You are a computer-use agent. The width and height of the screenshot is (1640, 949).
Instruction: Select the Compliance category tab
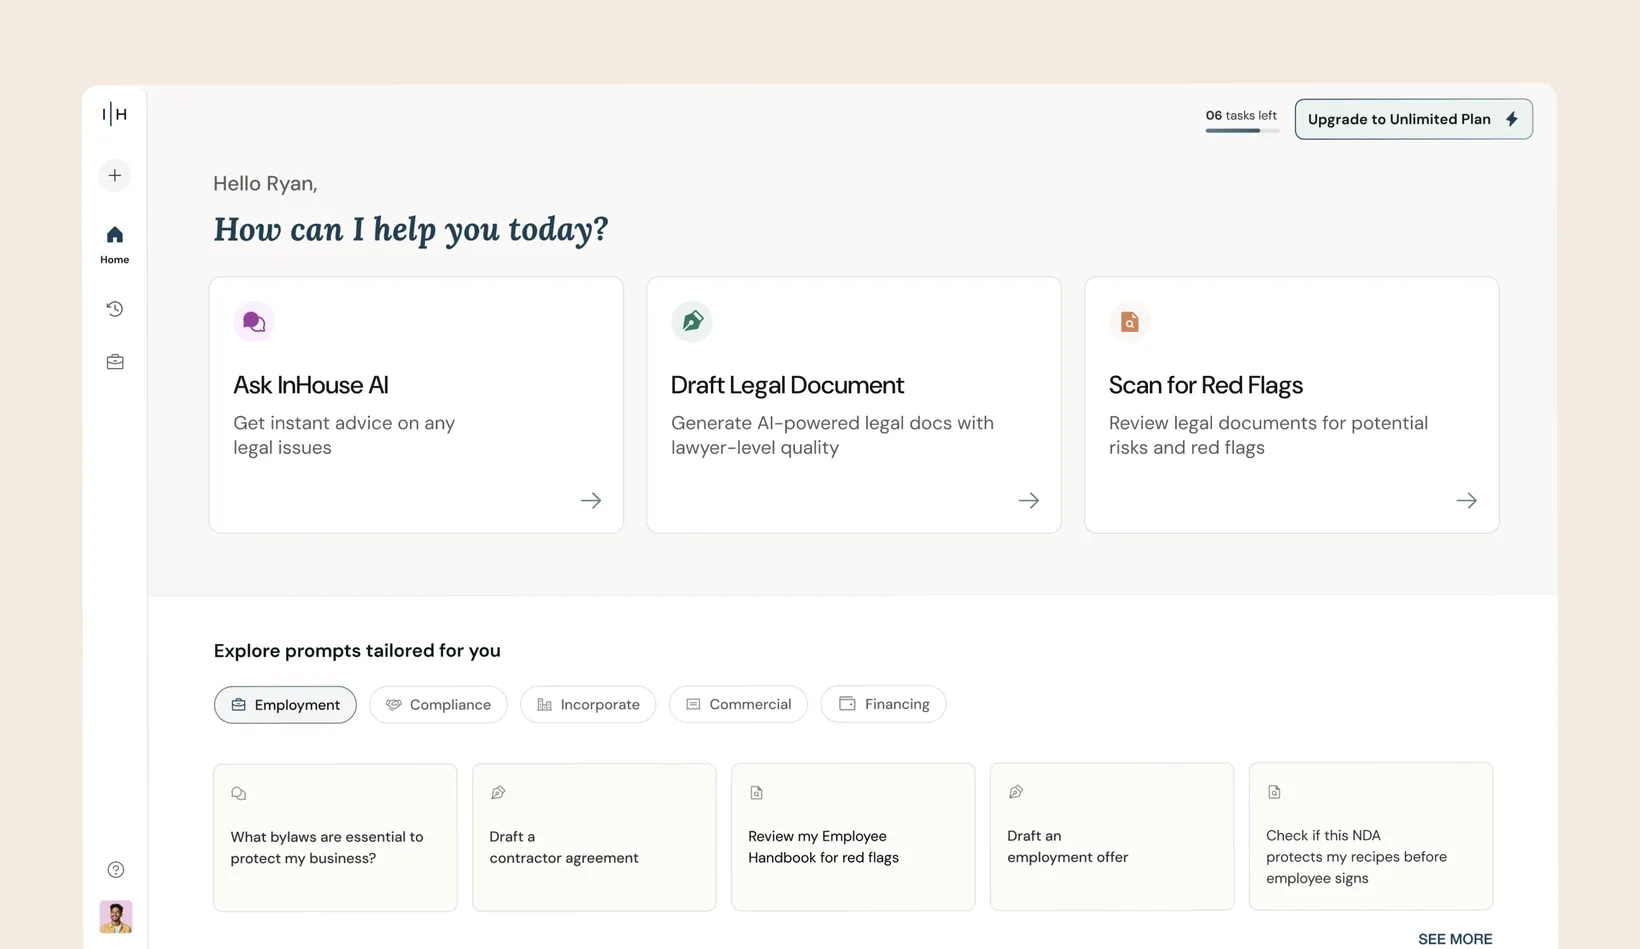[x=438, y=705]
